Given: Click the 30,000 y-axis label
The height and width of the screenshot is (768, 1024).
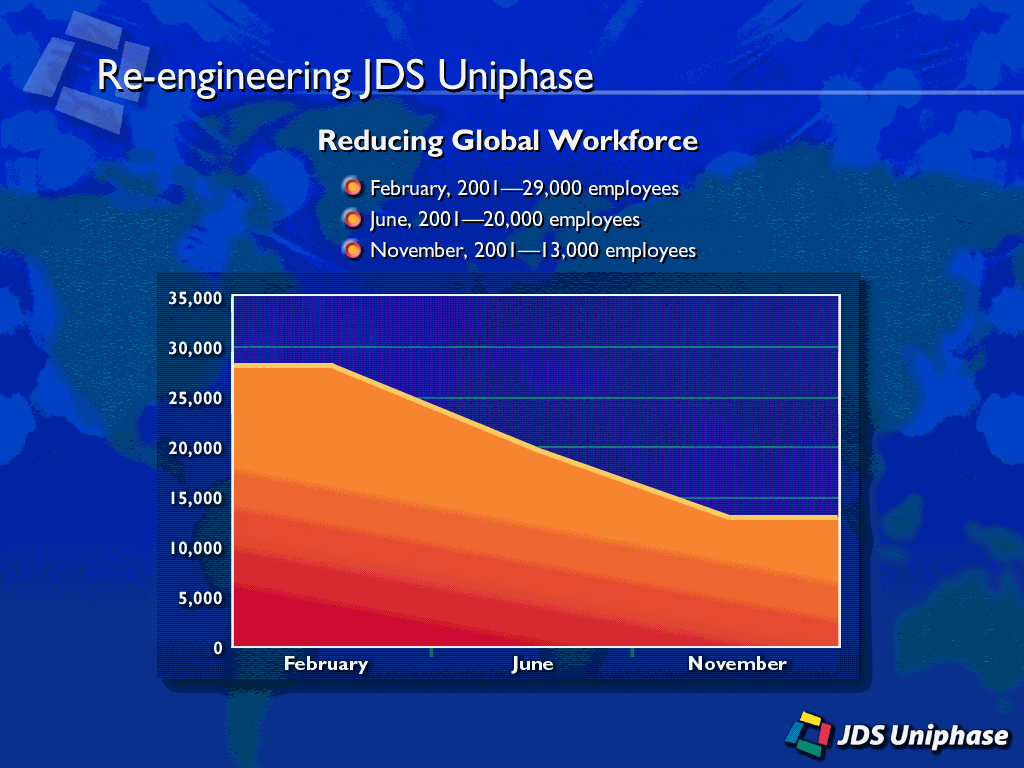Looking at the screenshot, I should [195, 348].
